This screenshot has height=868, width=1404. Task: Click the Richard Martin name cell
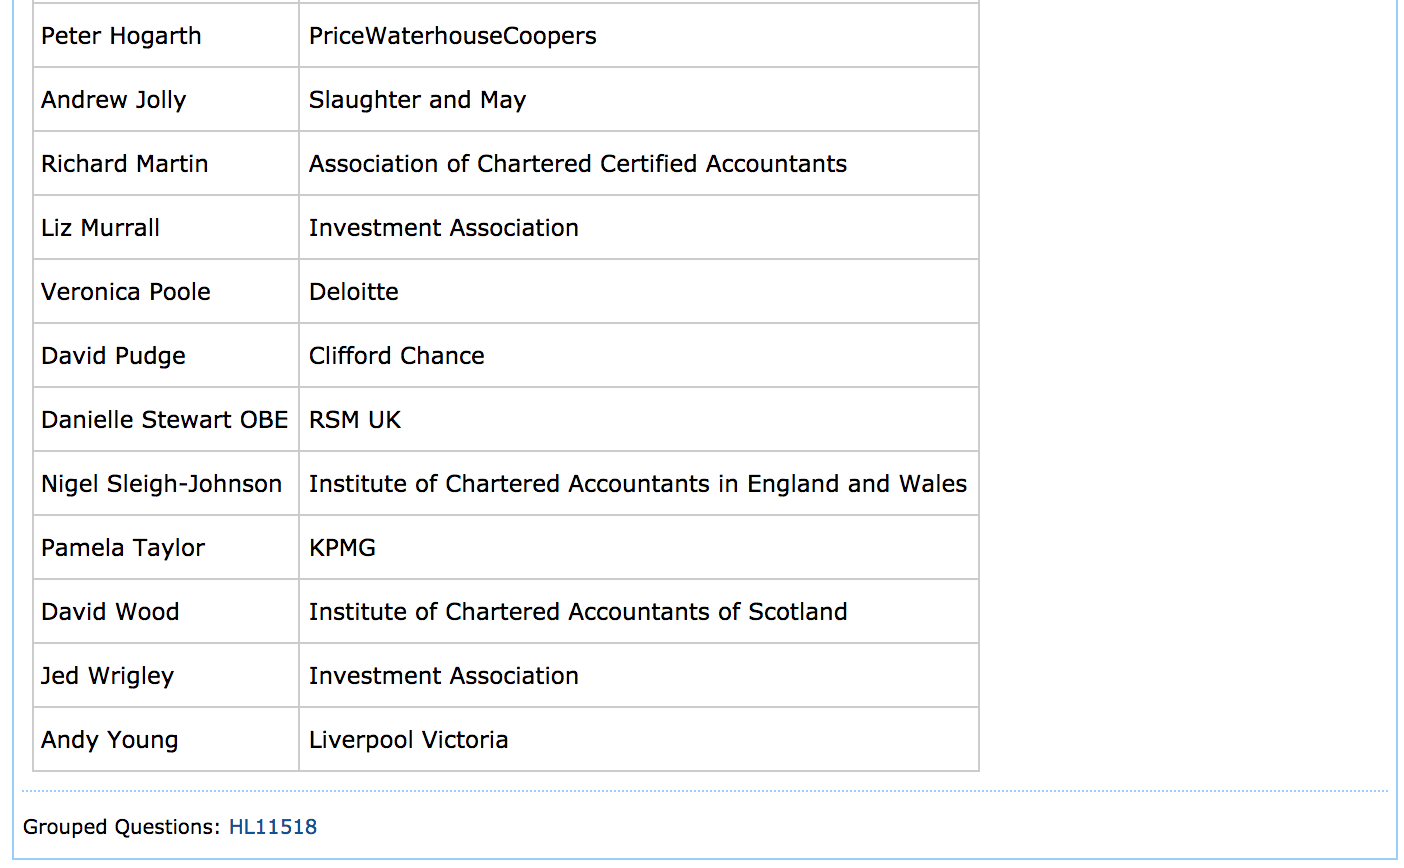pyautogui.click(x=124, y=164)
